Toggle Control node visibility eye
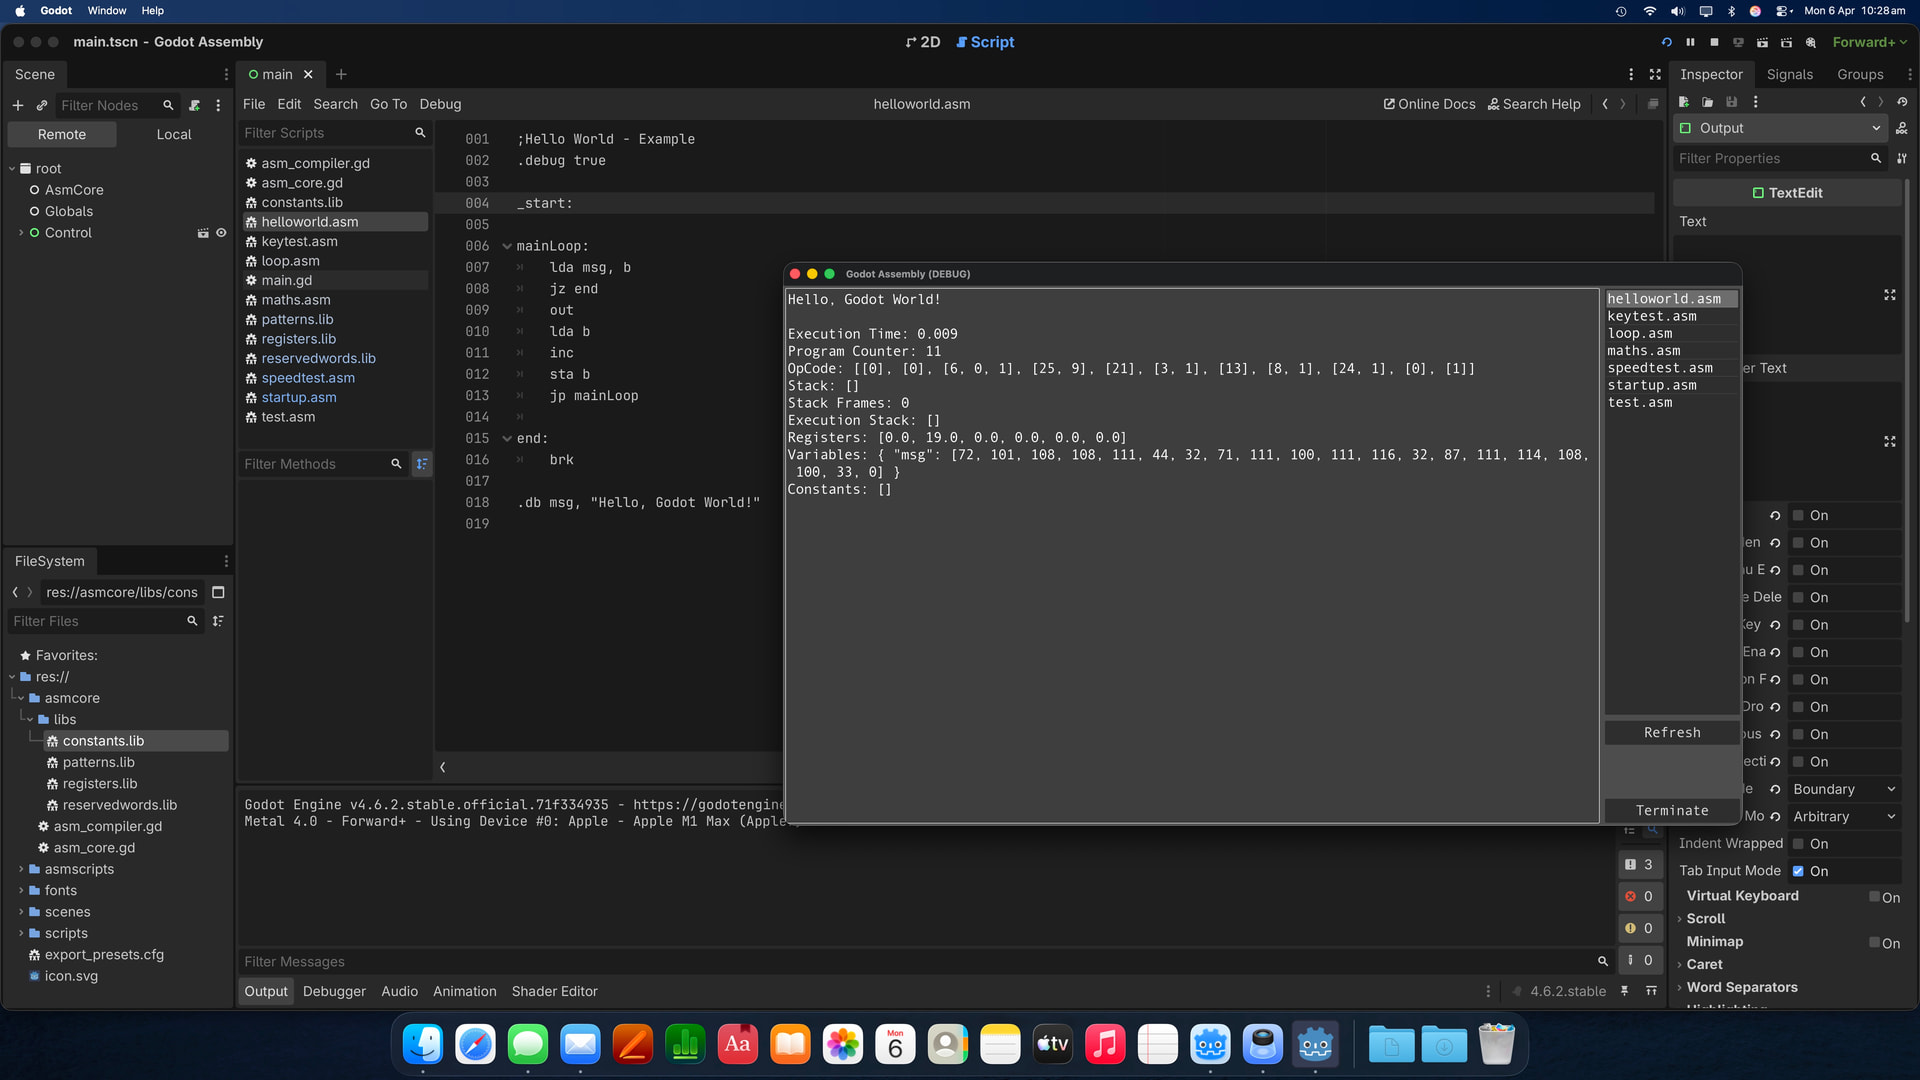Viewport: 1920px width, 1080px height. (221, 233)
